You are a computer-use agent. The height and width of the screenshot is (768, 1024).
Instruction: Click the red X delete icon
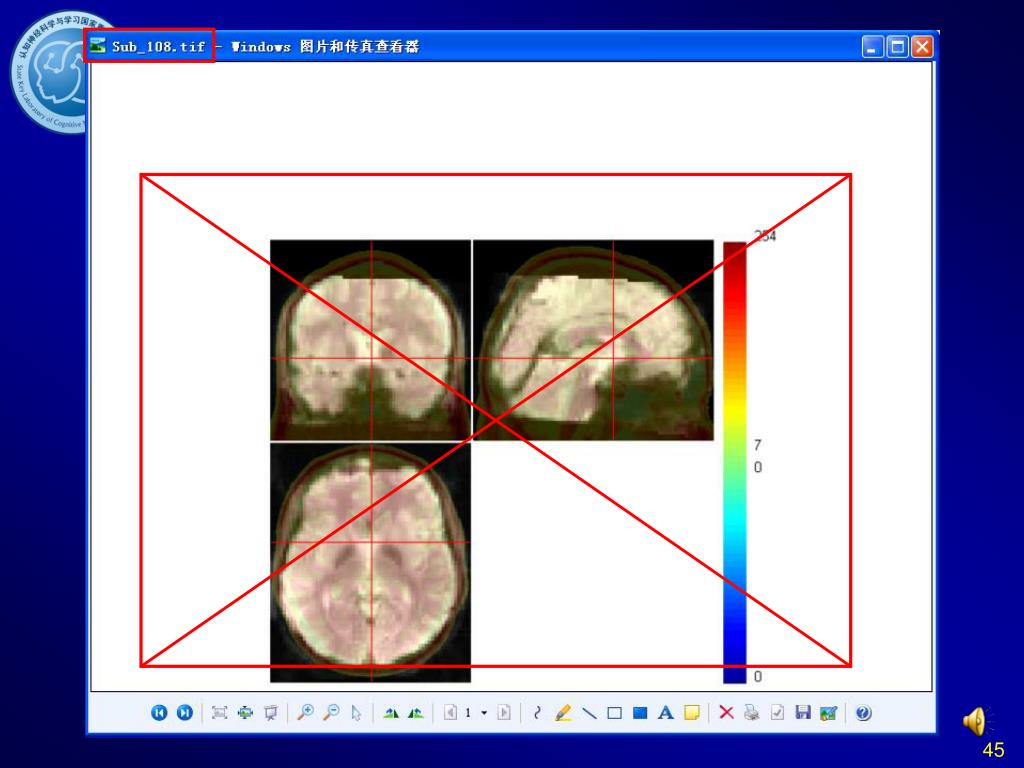[726, 712]
